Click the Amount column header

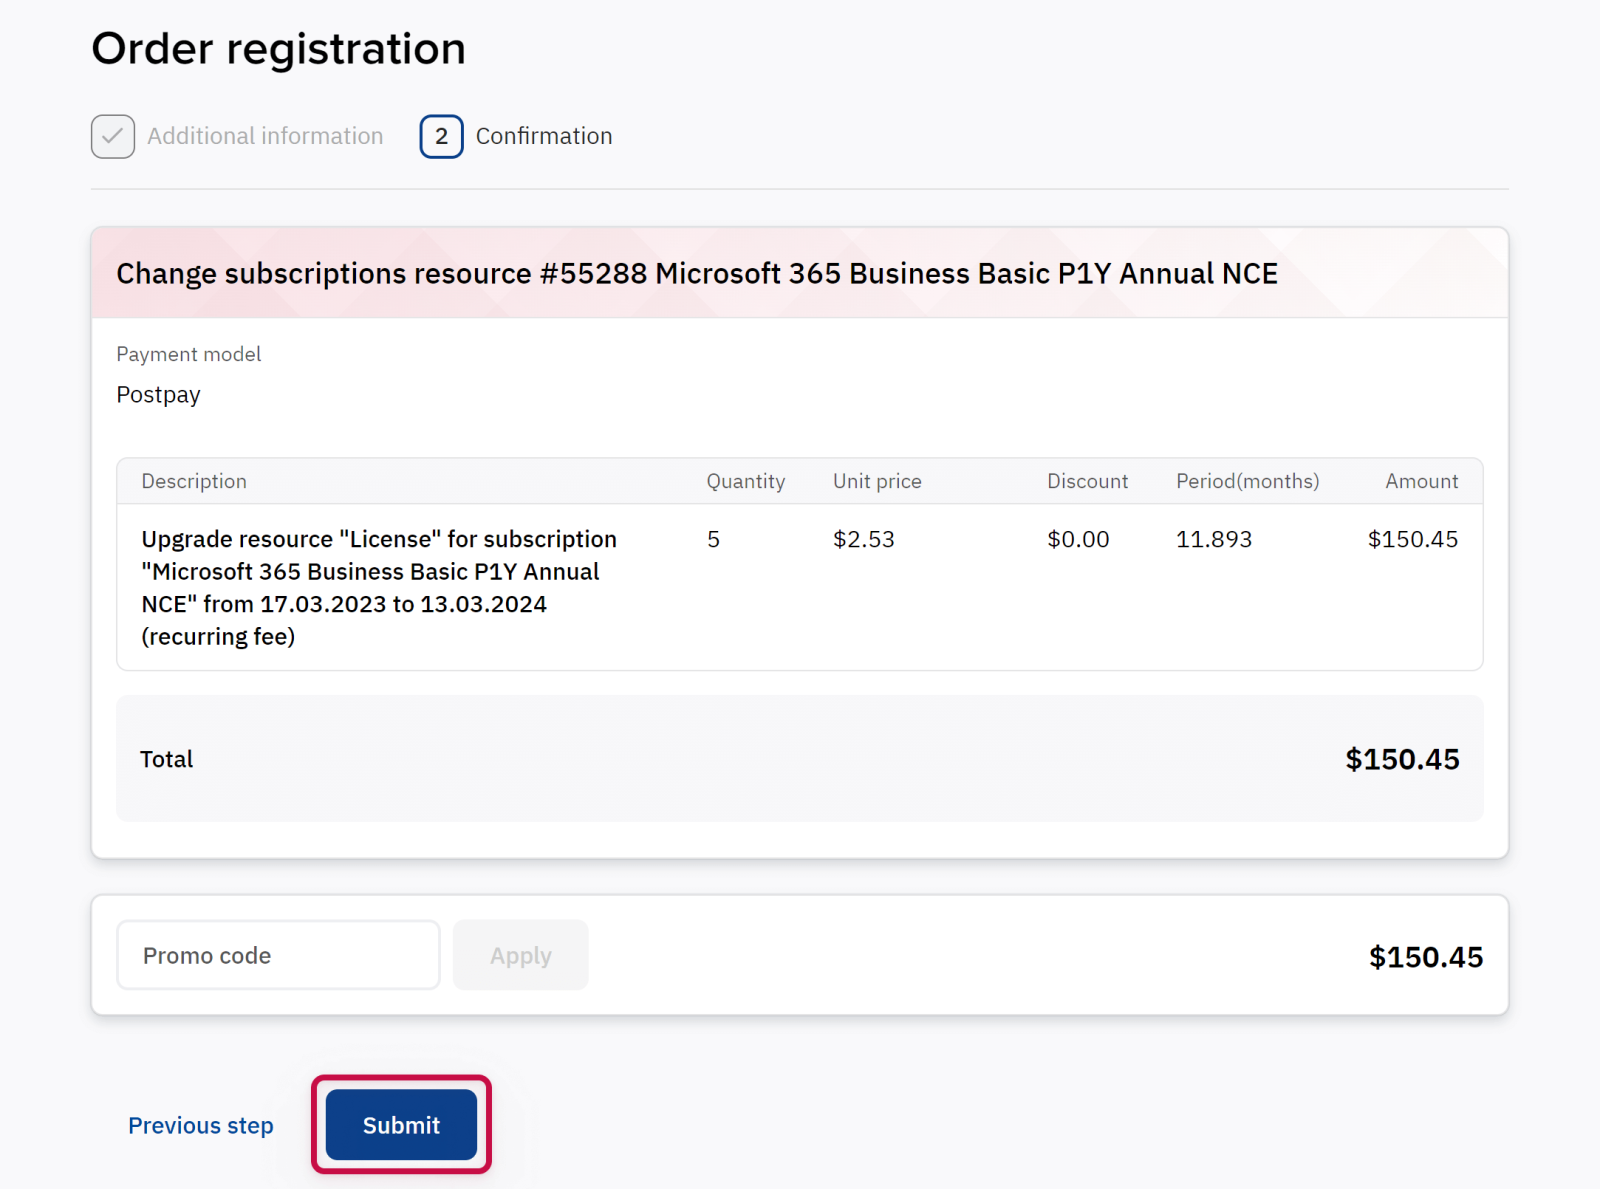tap(1421, 482)
